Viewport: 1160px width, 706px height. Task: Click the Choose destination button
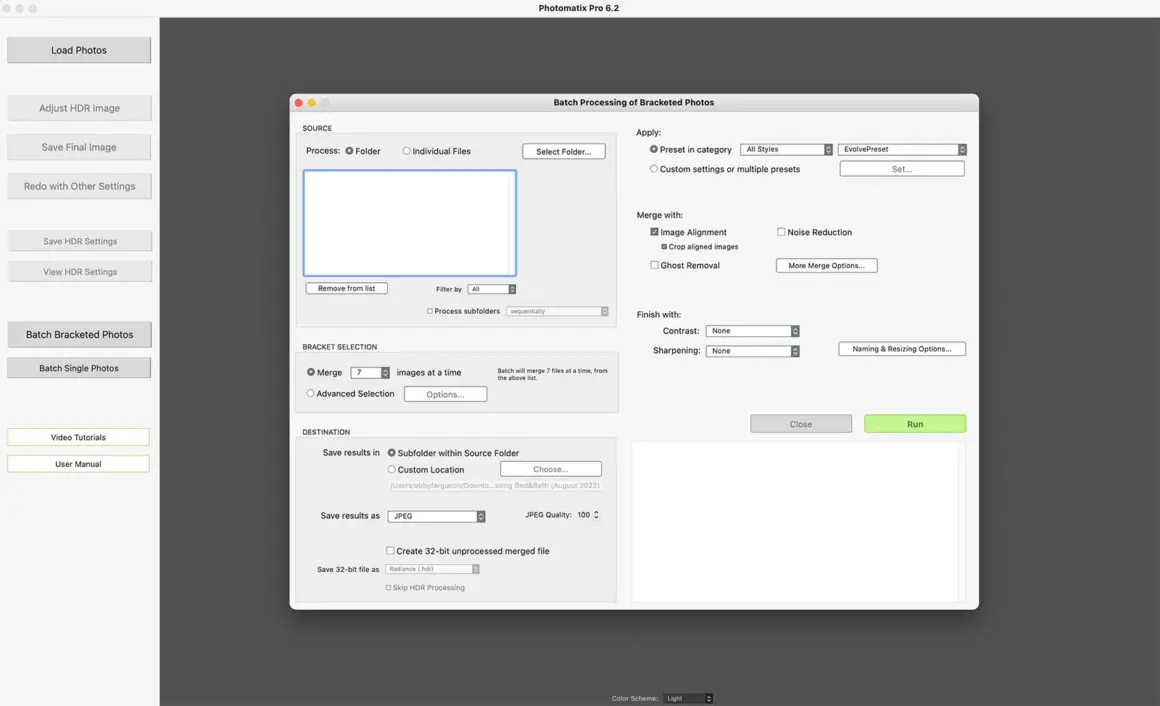point(550,469)
